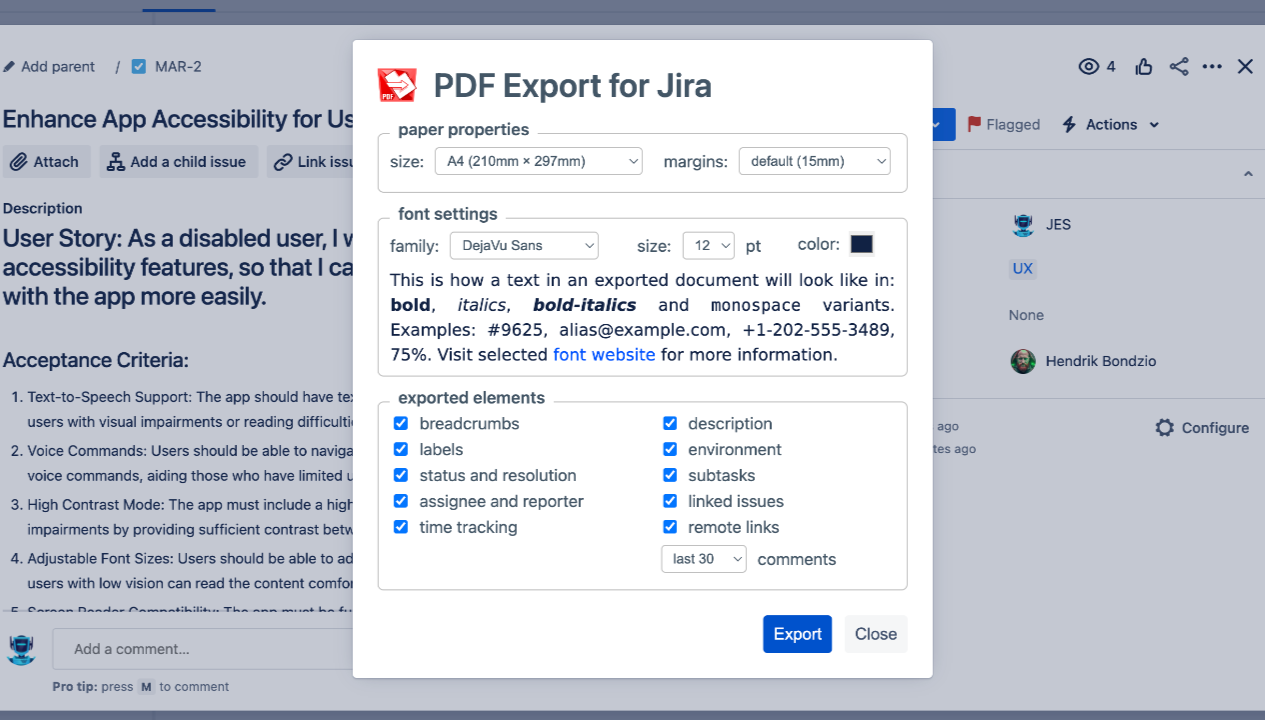The width and height of the screenshot is (1265, 720).
Task: Click the JES assignee name
Action: (x=1058, y=225)
